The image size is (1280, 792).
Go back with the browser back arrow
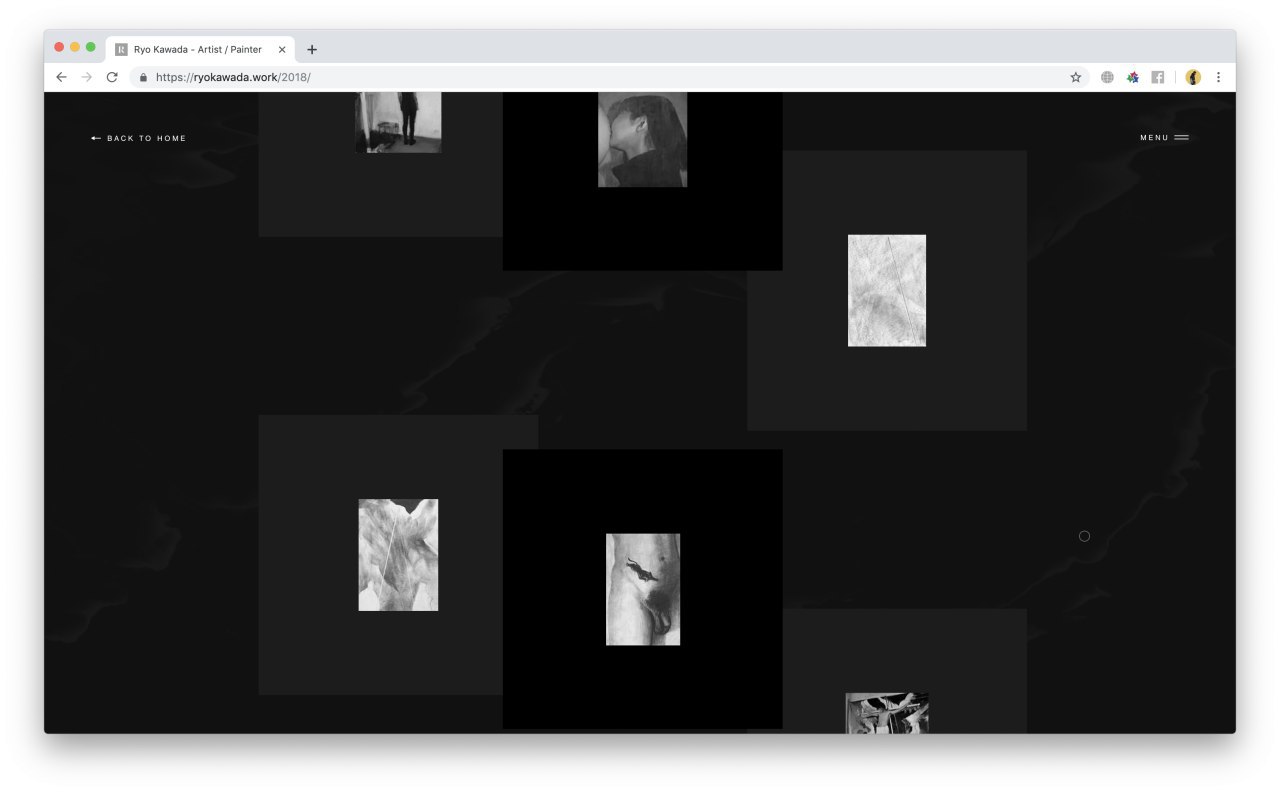61,77
